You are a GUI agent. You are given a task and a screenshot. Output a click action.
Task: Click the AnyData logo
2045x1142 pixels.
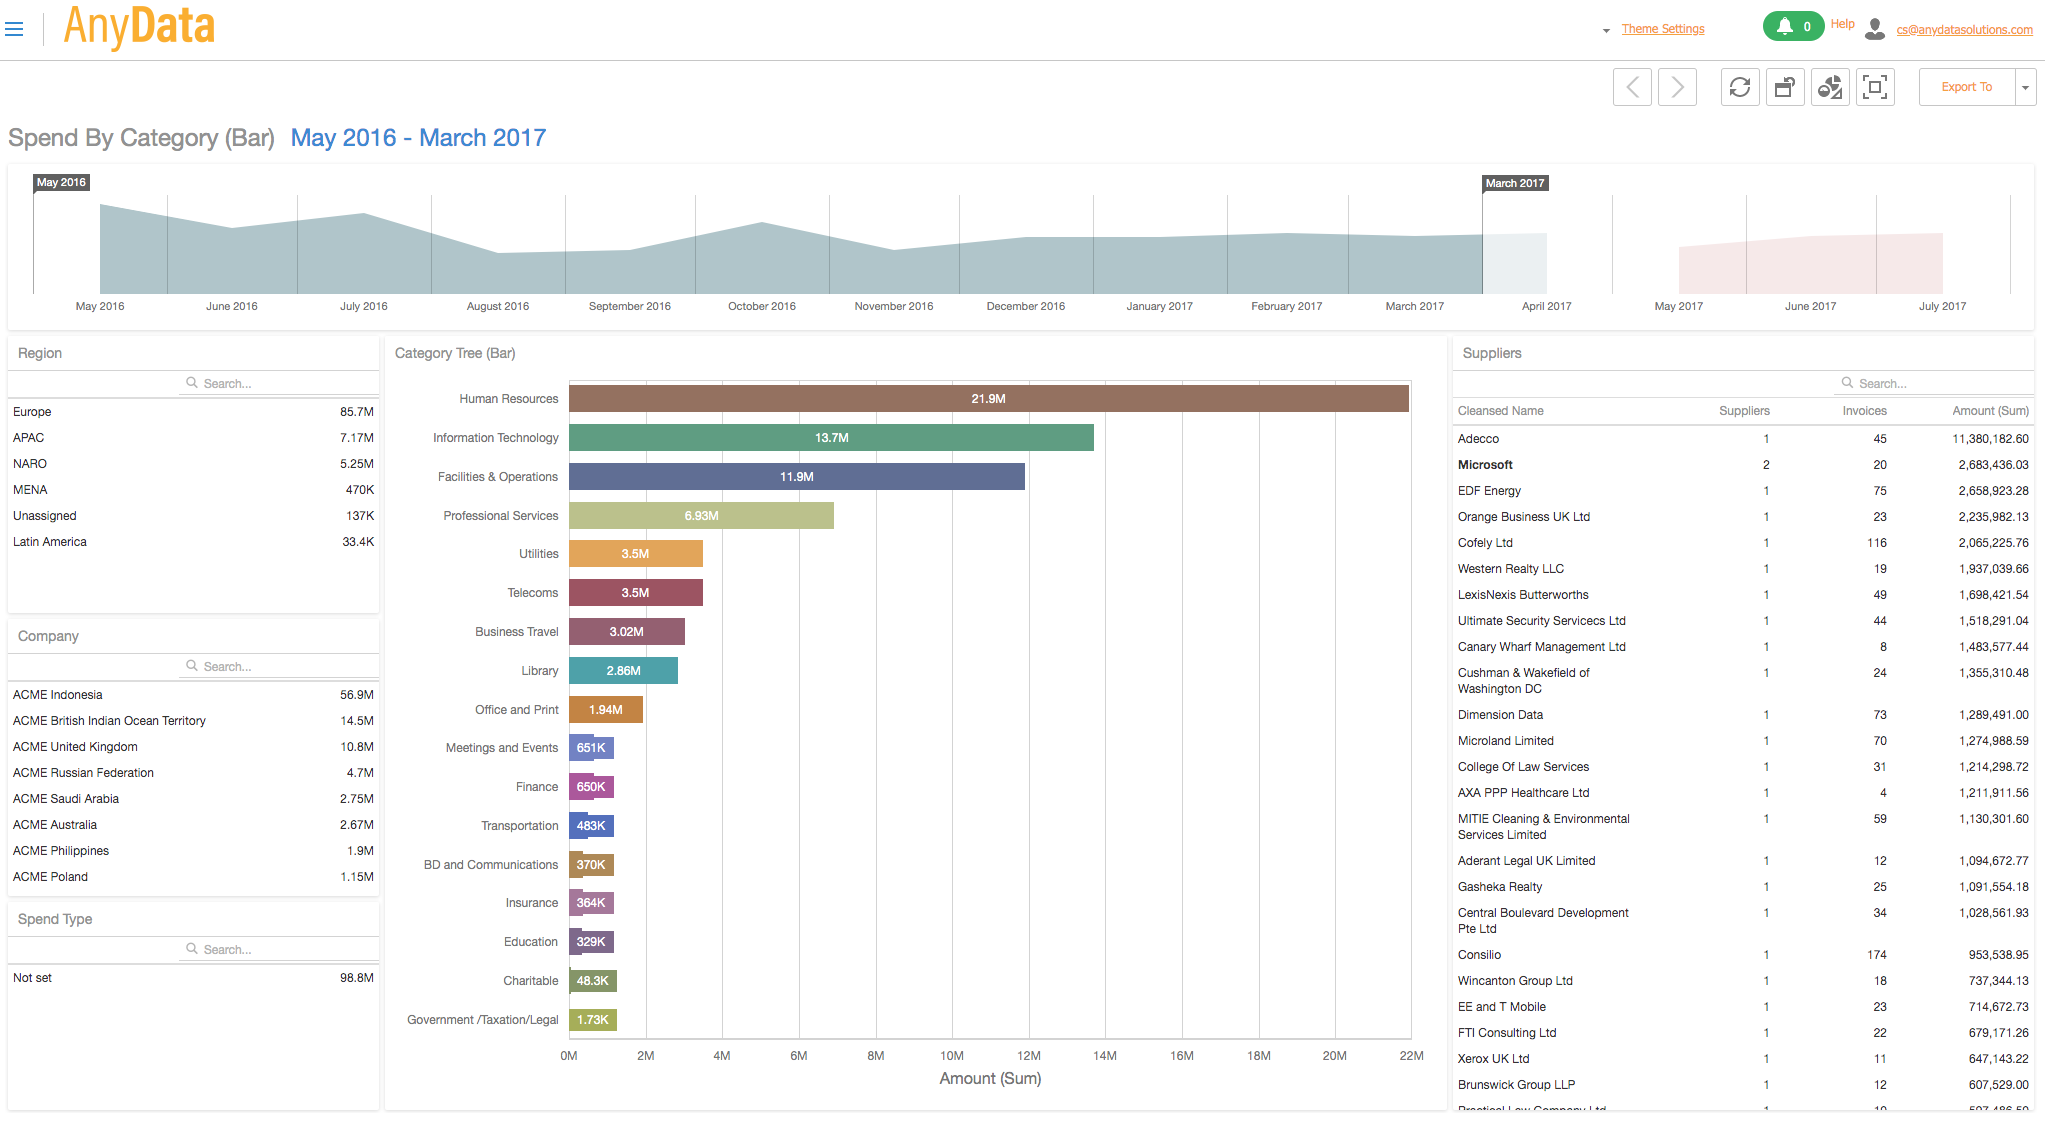[x=139, y=27]
